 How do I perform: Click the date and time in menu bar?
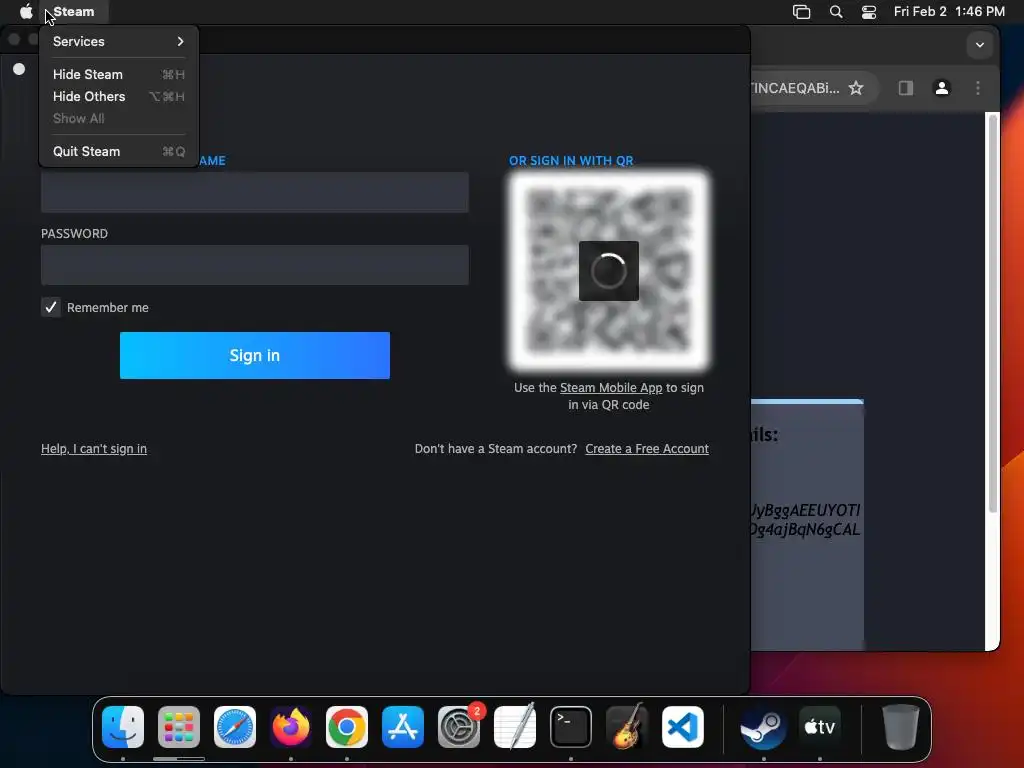pos(949,12)
